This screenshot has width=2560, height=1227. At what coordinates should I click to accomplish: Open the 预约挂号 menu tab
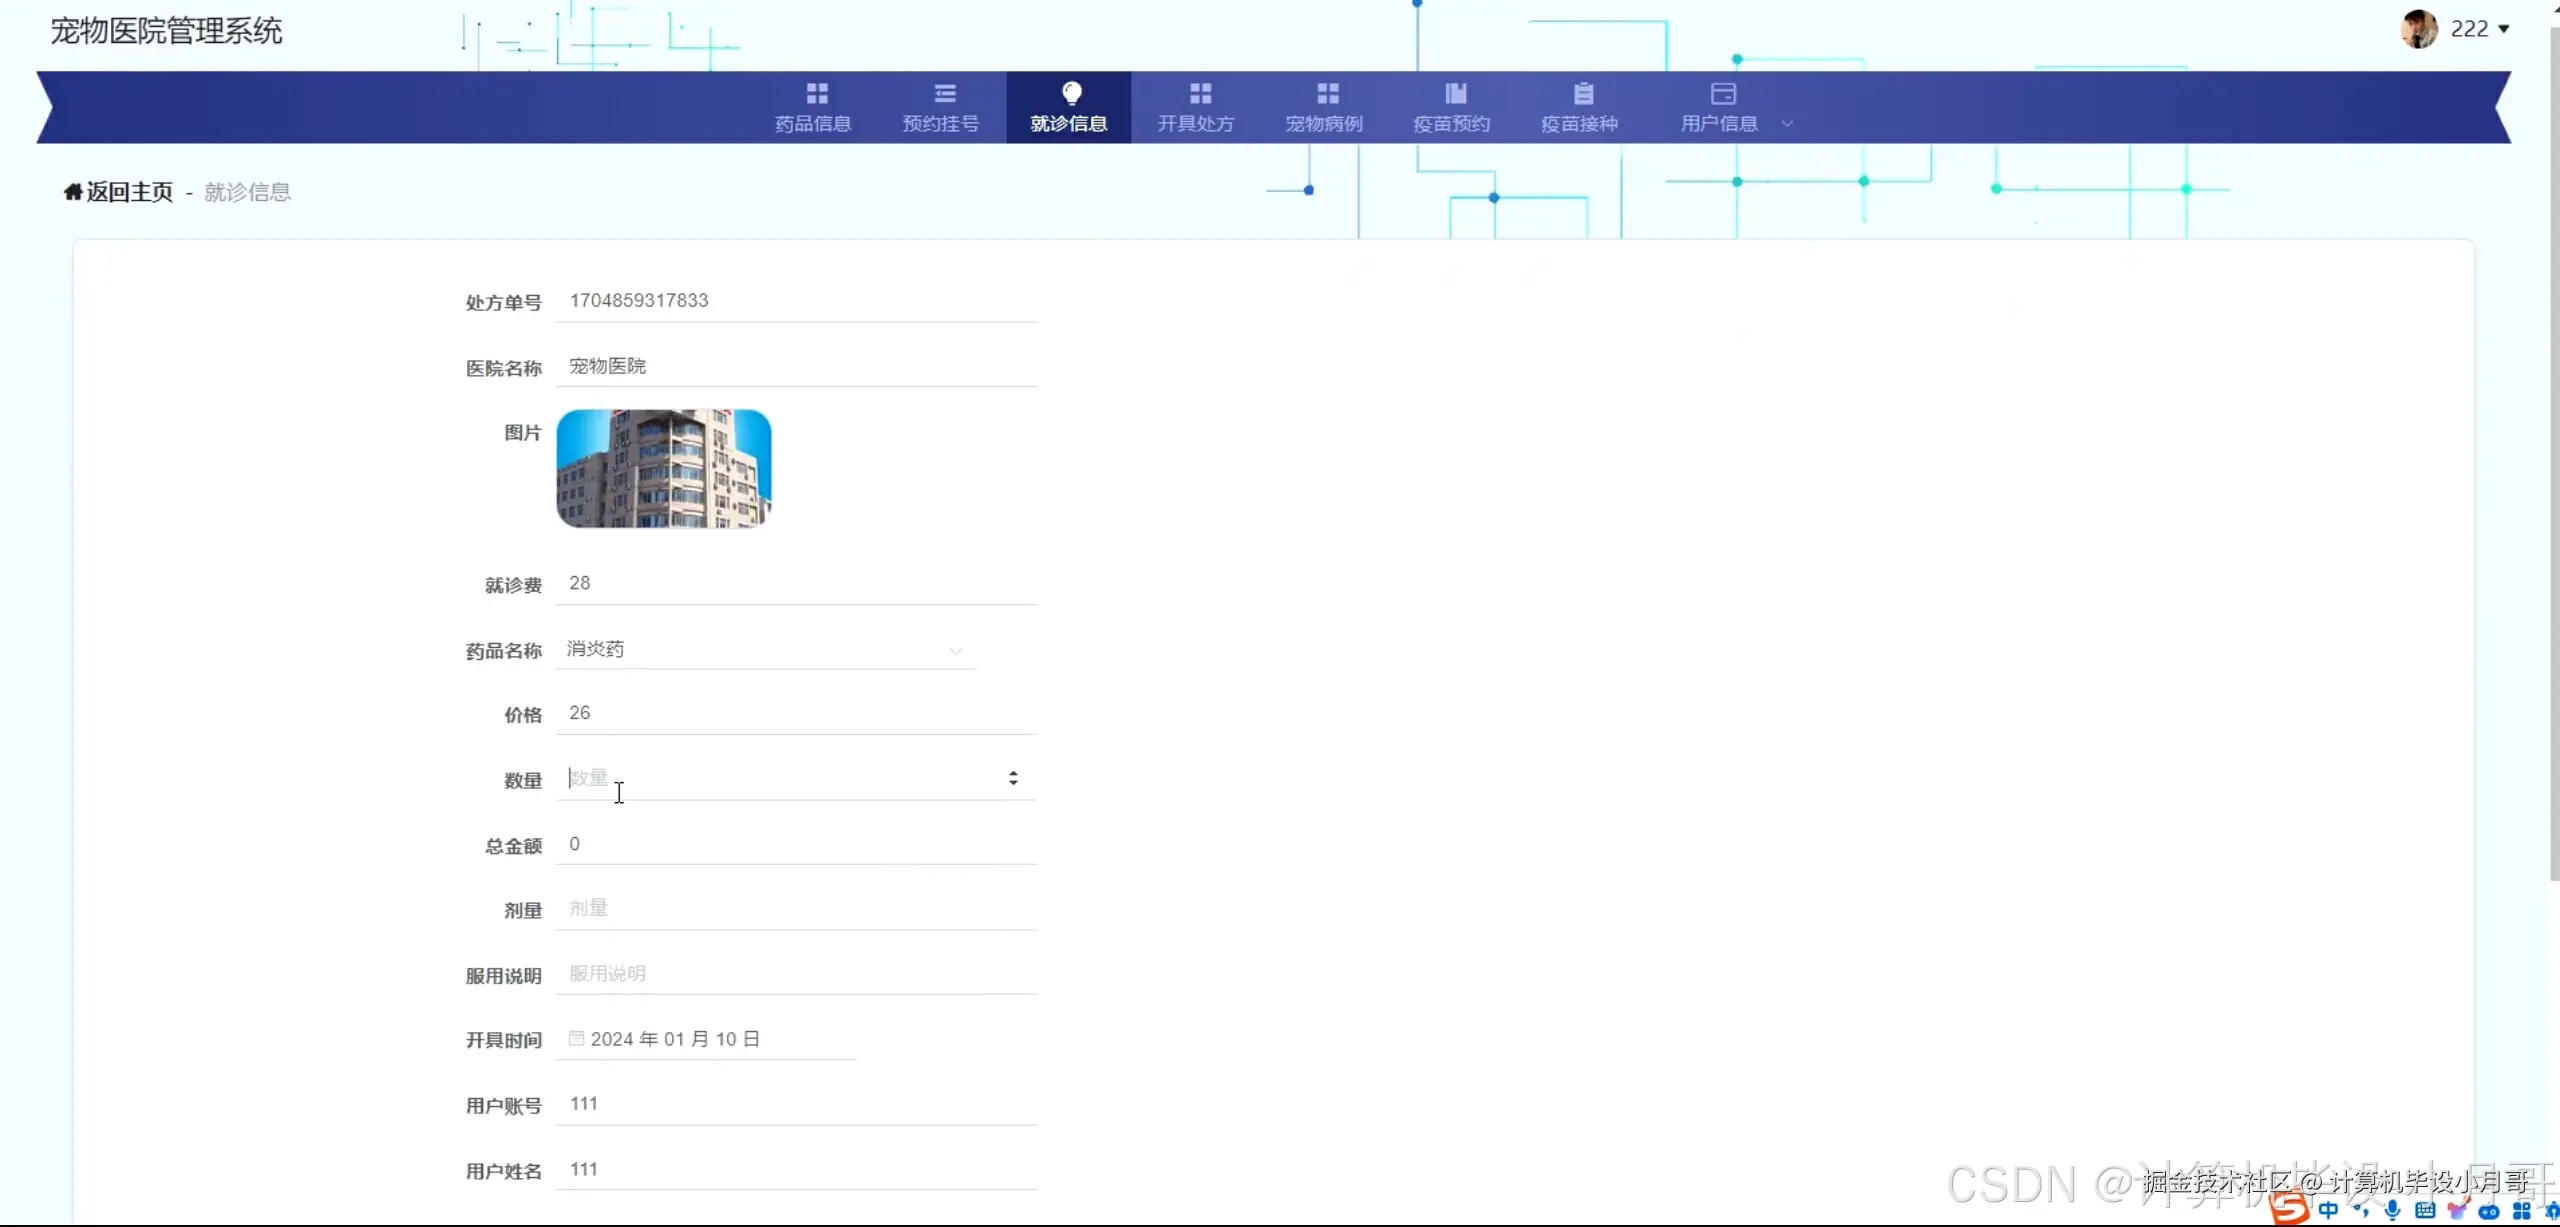coord(941,107)
